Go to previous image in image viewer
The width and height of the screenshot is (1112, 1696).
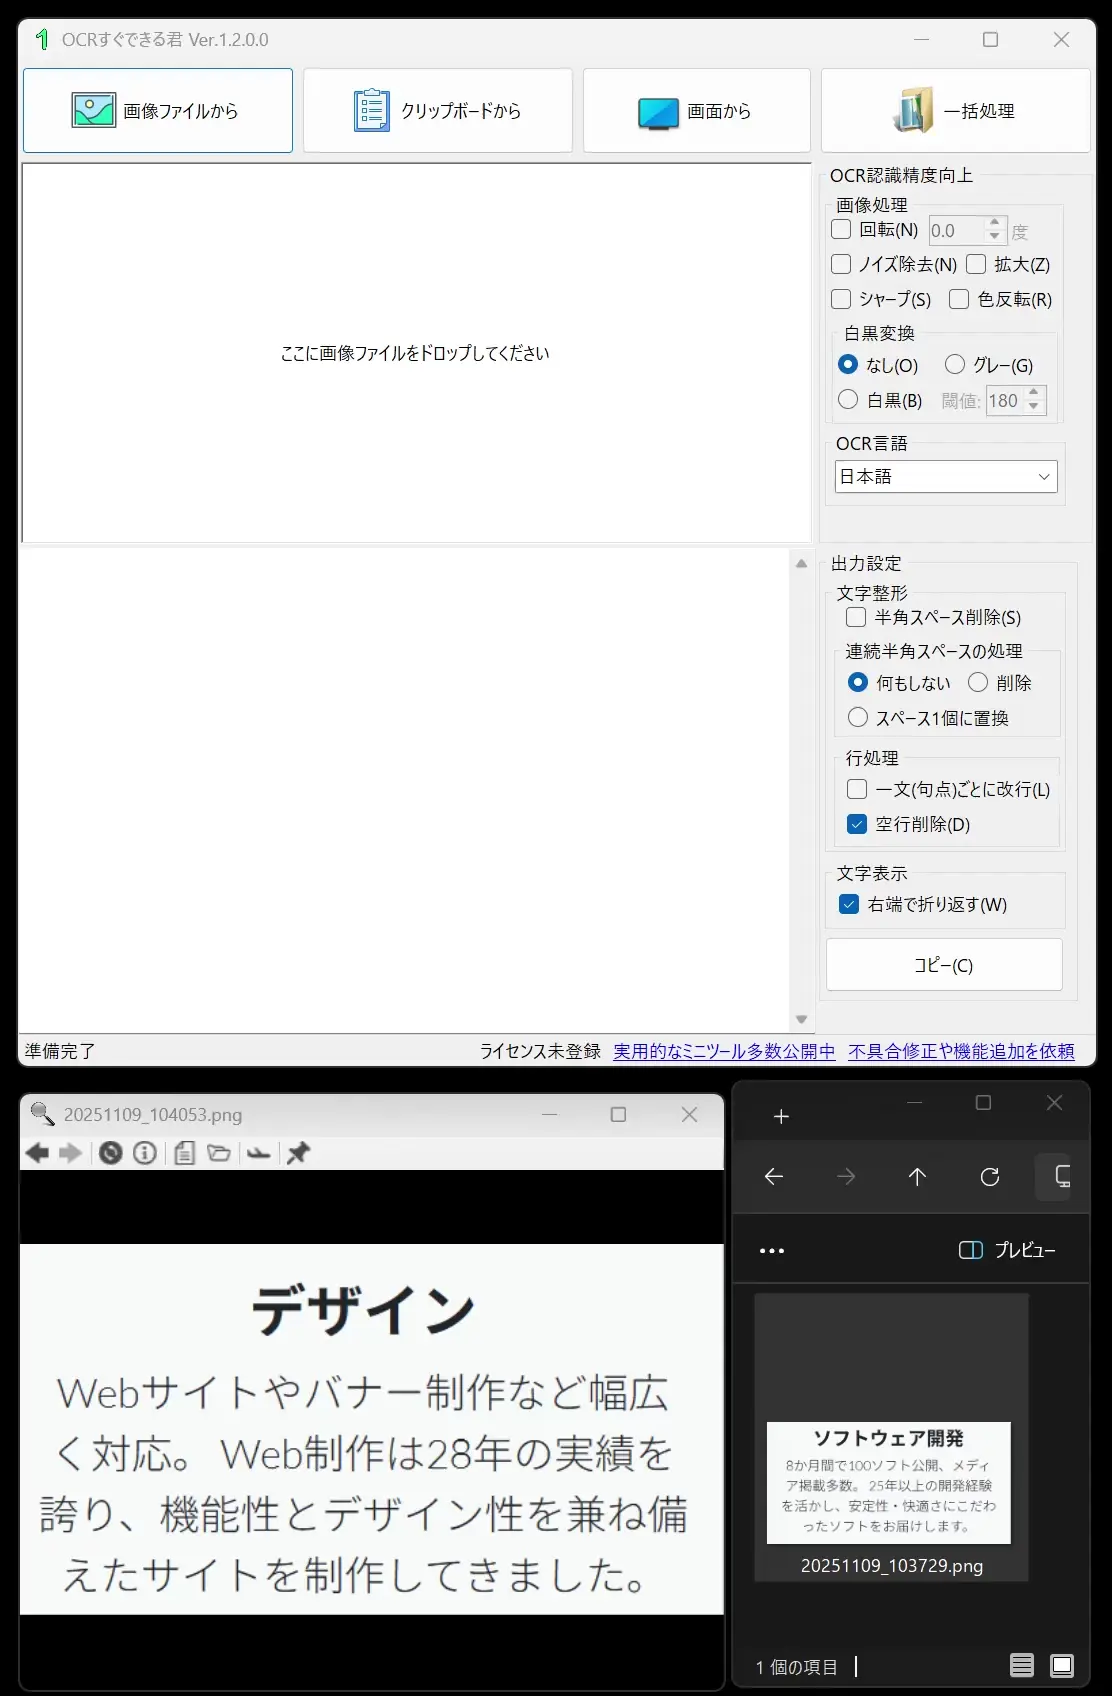click(x=38, y=1153)
